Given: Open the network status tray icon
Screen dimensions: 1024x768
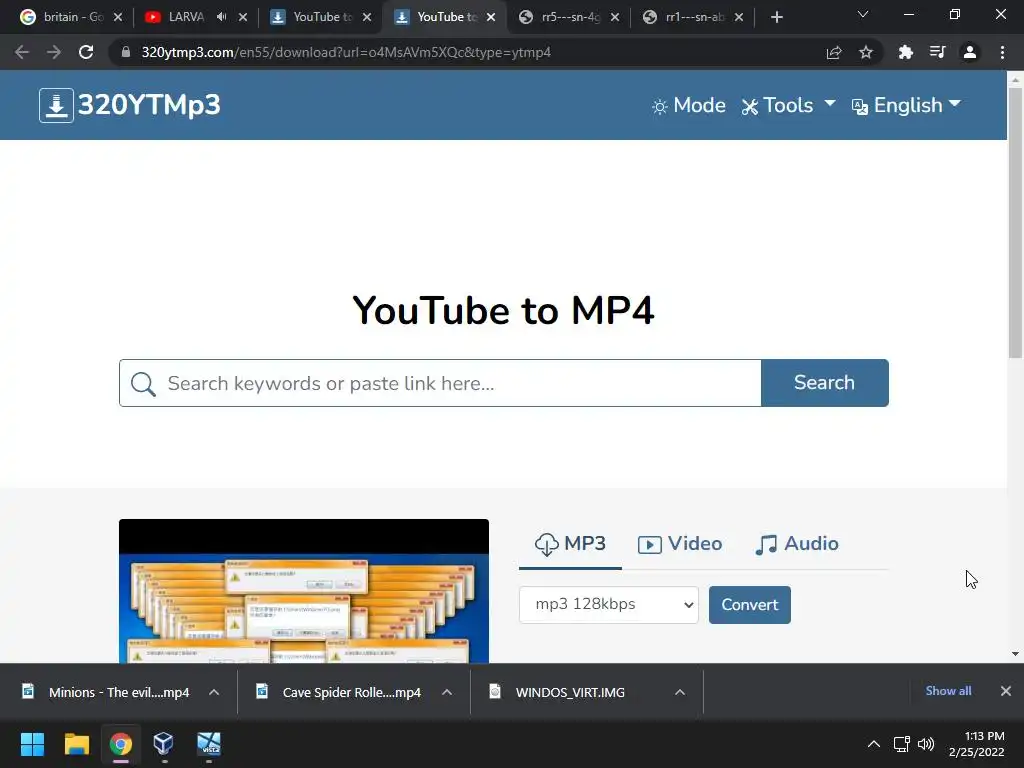Looking at the screenshot, I should click(x=902, y=744).
